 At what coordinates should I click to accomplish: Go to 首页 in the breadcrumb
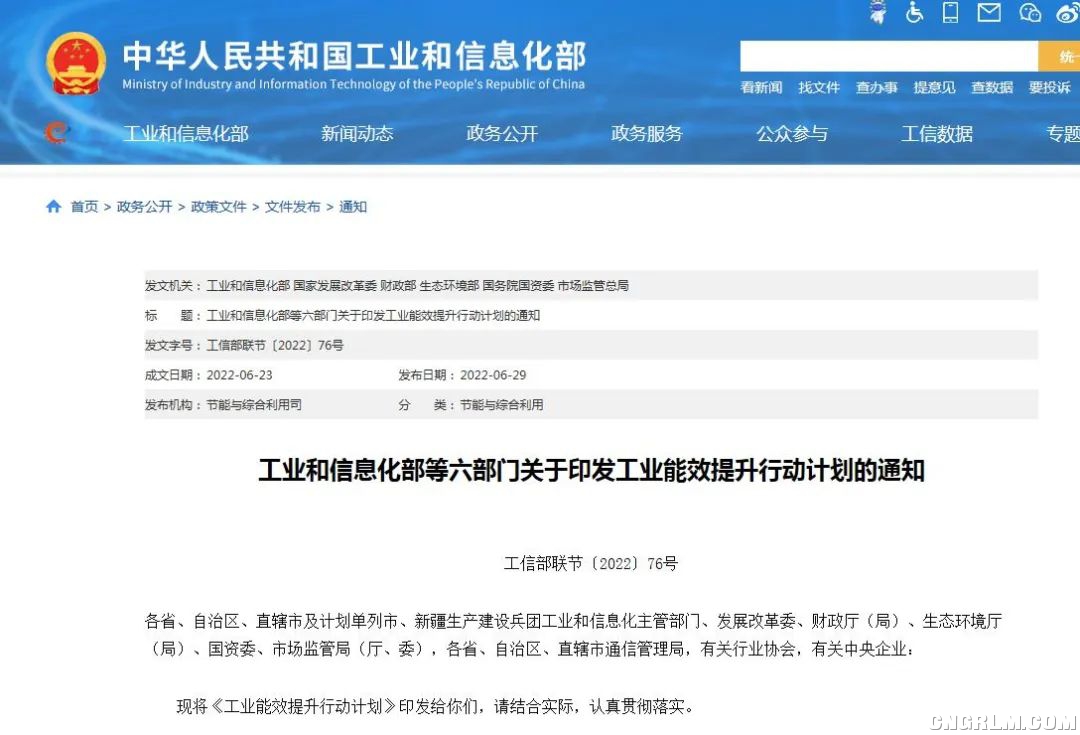85,207
